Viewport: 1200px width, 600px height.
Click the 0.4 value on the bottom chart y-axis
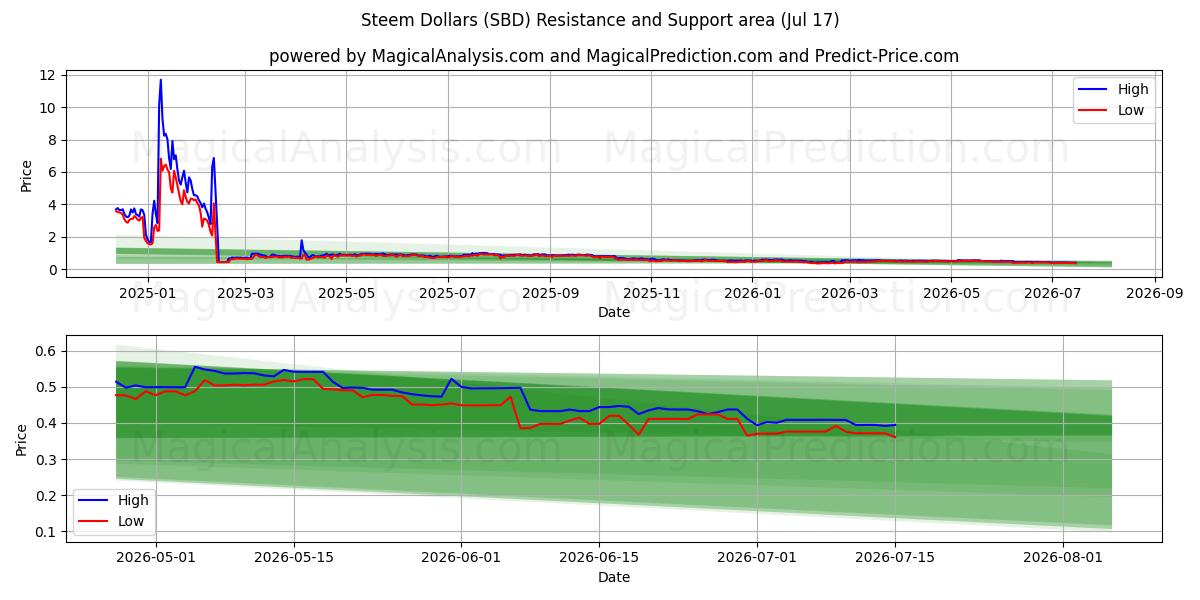click(x=45, y=423)
